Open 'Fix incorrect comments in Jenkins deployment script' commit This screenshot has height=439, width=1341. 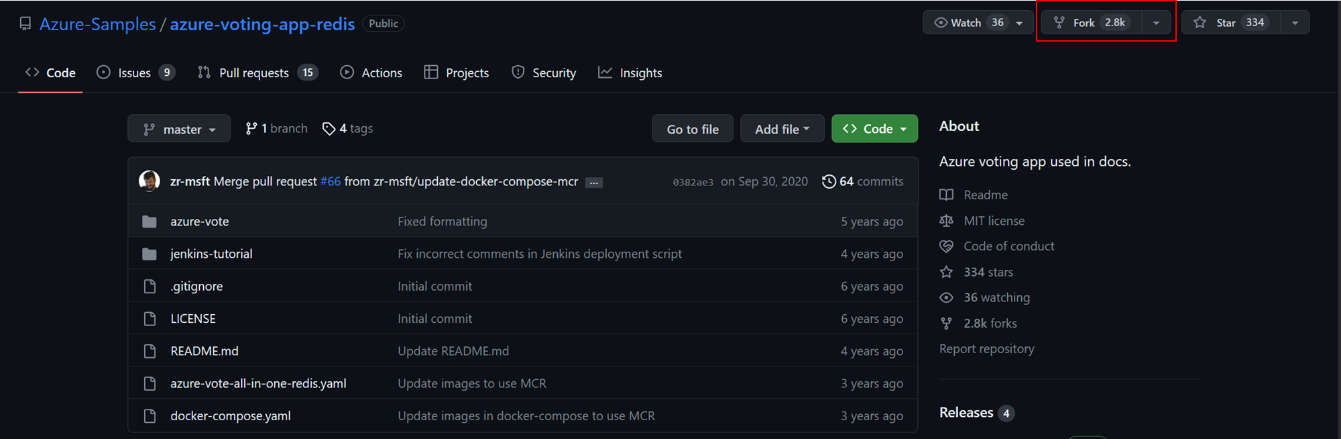click(540, 254)
